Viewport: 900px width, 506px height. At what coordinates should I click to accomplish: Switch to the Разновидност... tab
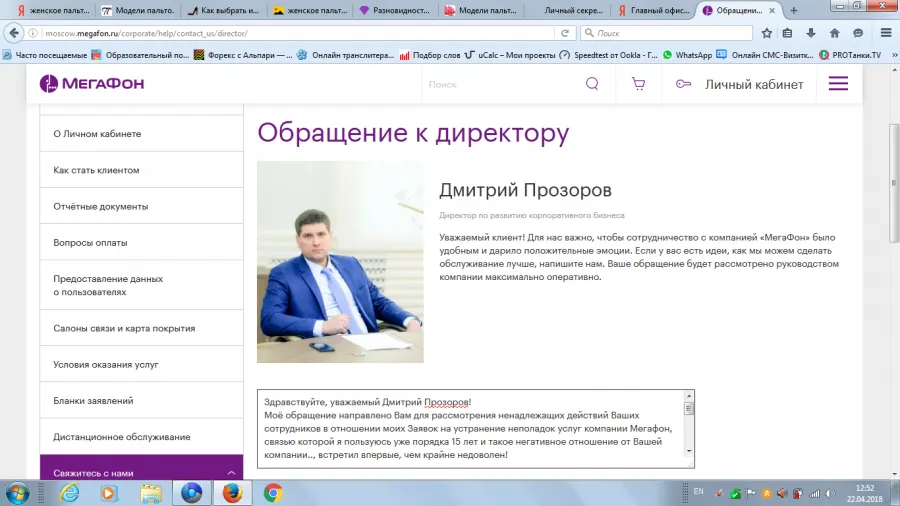[x=394, y=10]
